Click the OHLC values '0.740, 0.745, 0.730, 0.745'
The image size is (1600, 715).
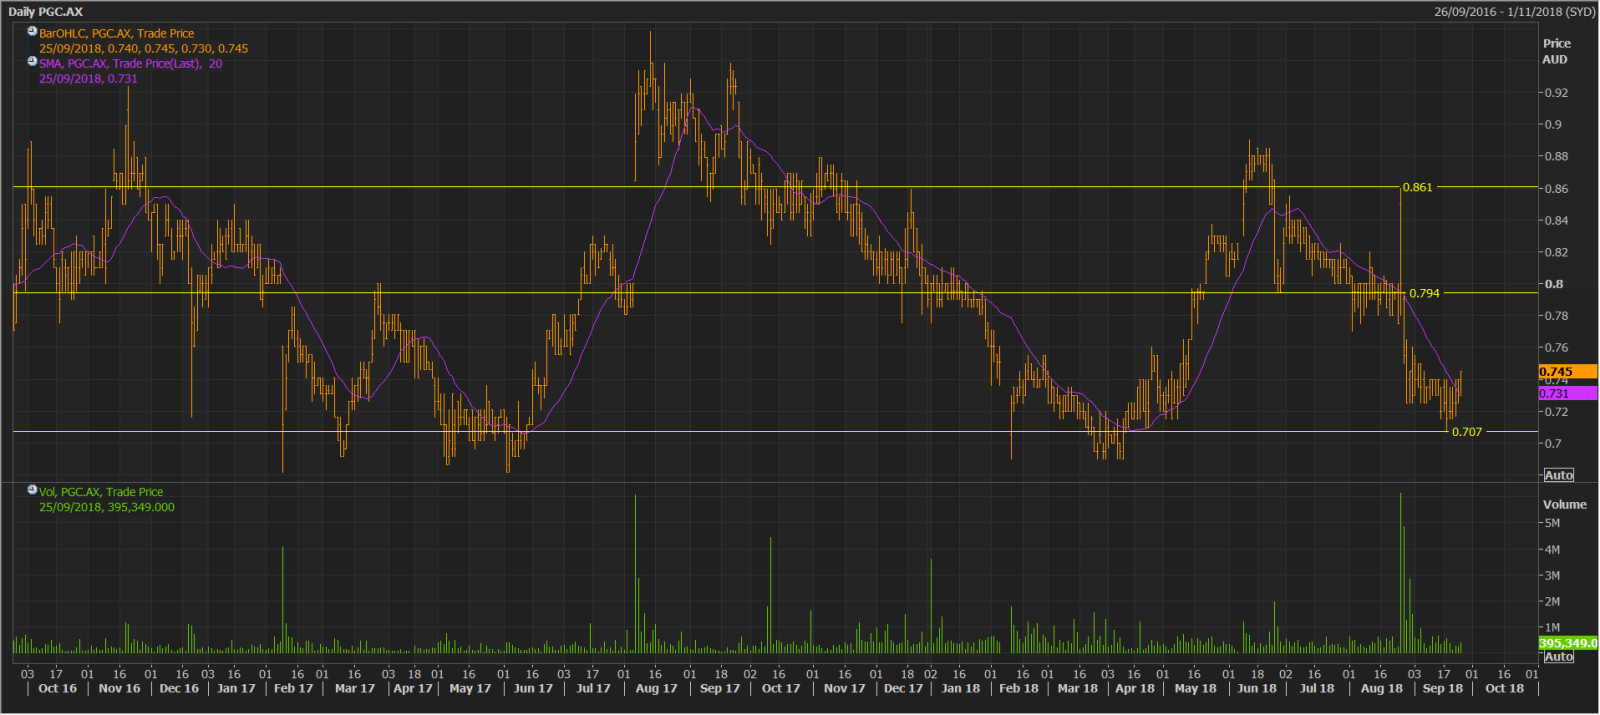coord(179,49)
